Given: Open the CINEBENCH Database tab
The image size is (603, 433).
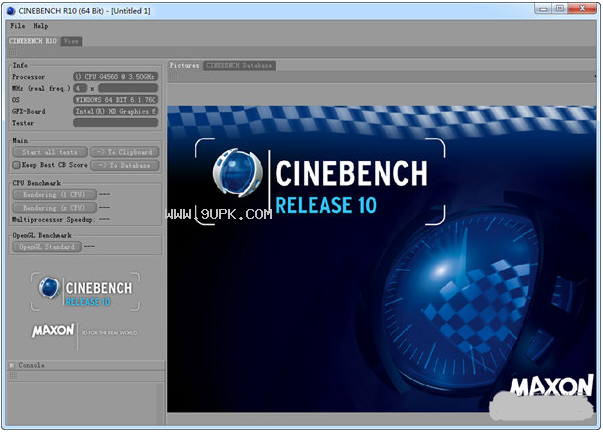Looking at the screenshot, I should tap(239, 65).
